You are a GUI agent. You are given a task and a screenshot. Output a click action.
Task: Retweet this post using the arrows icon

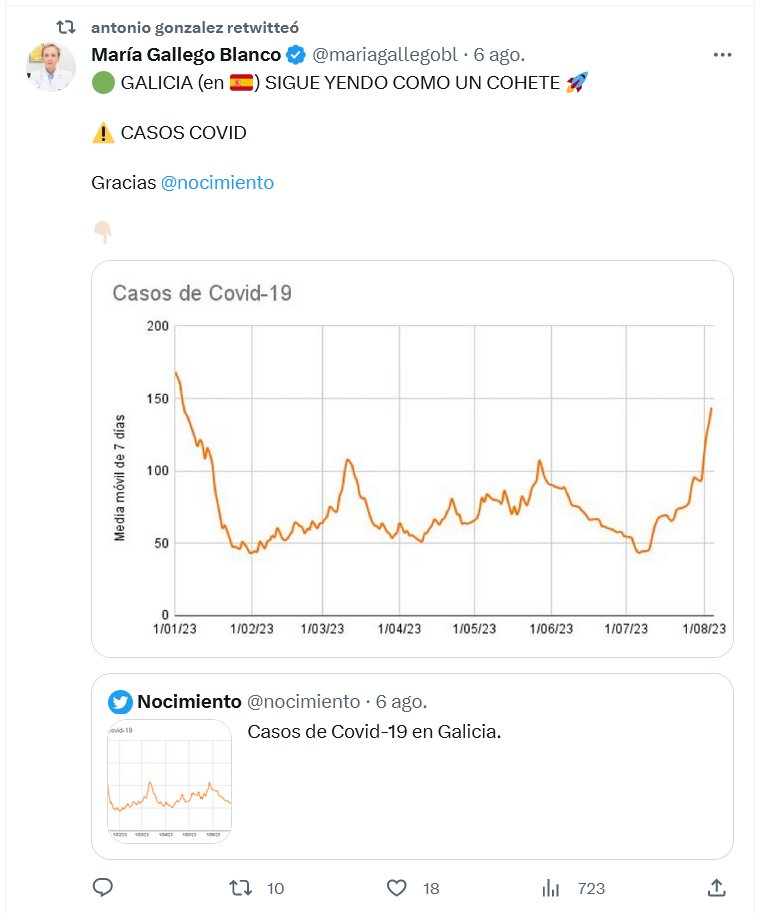241,887
